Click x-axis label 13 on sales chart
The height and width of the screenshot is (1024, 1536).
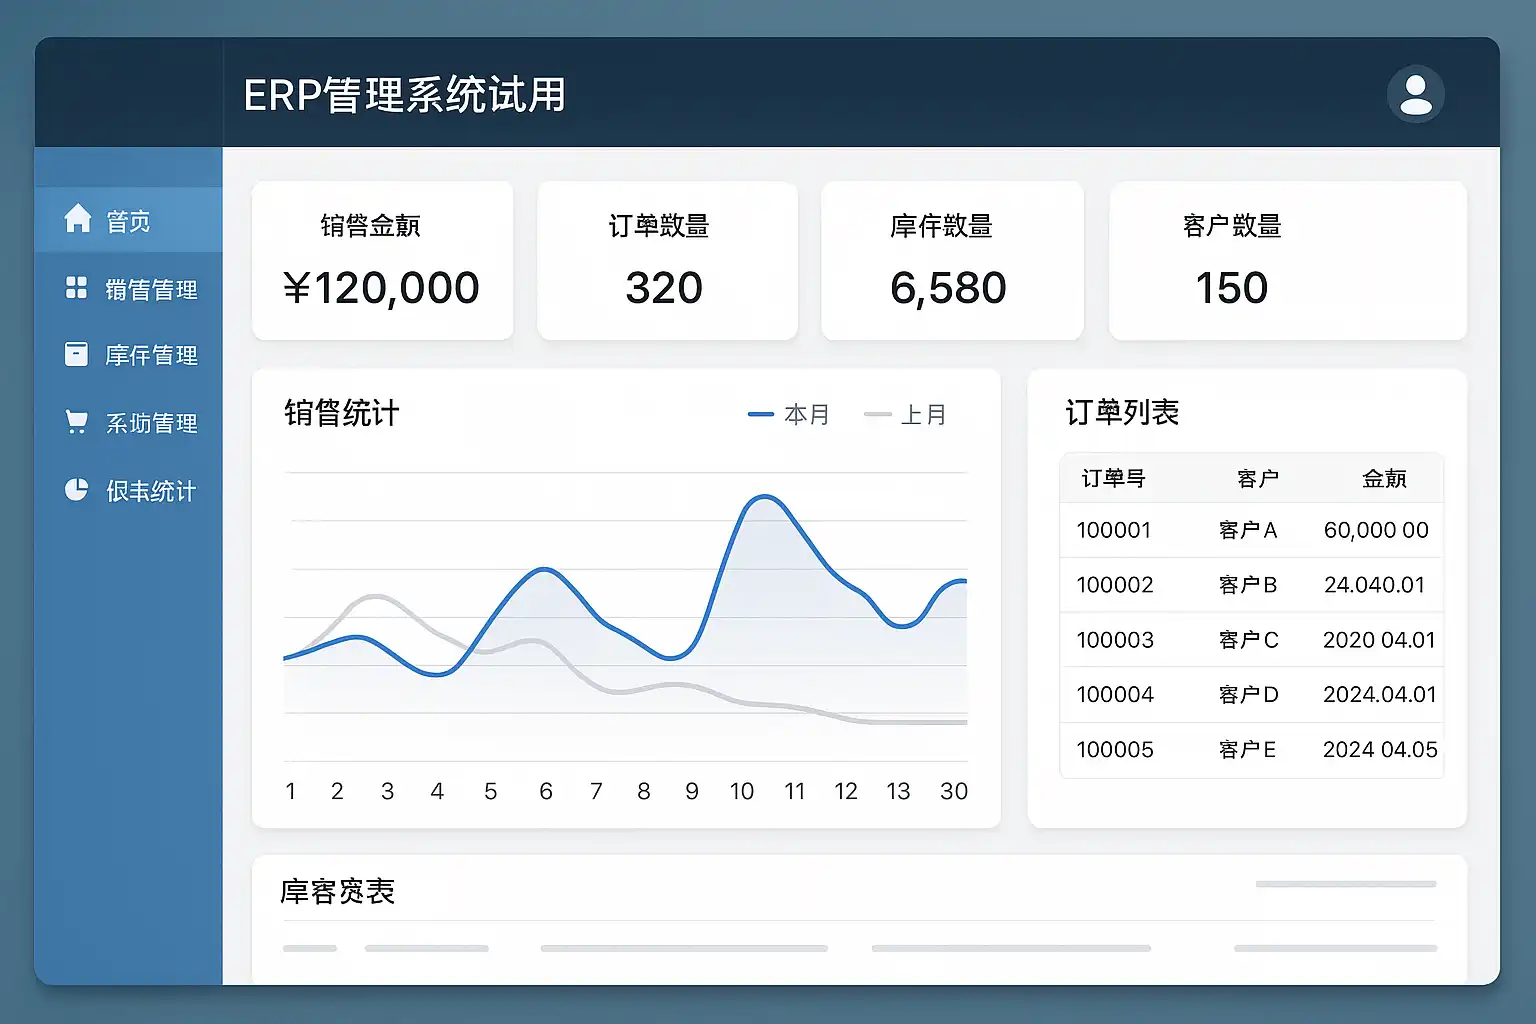click(898, 791)
